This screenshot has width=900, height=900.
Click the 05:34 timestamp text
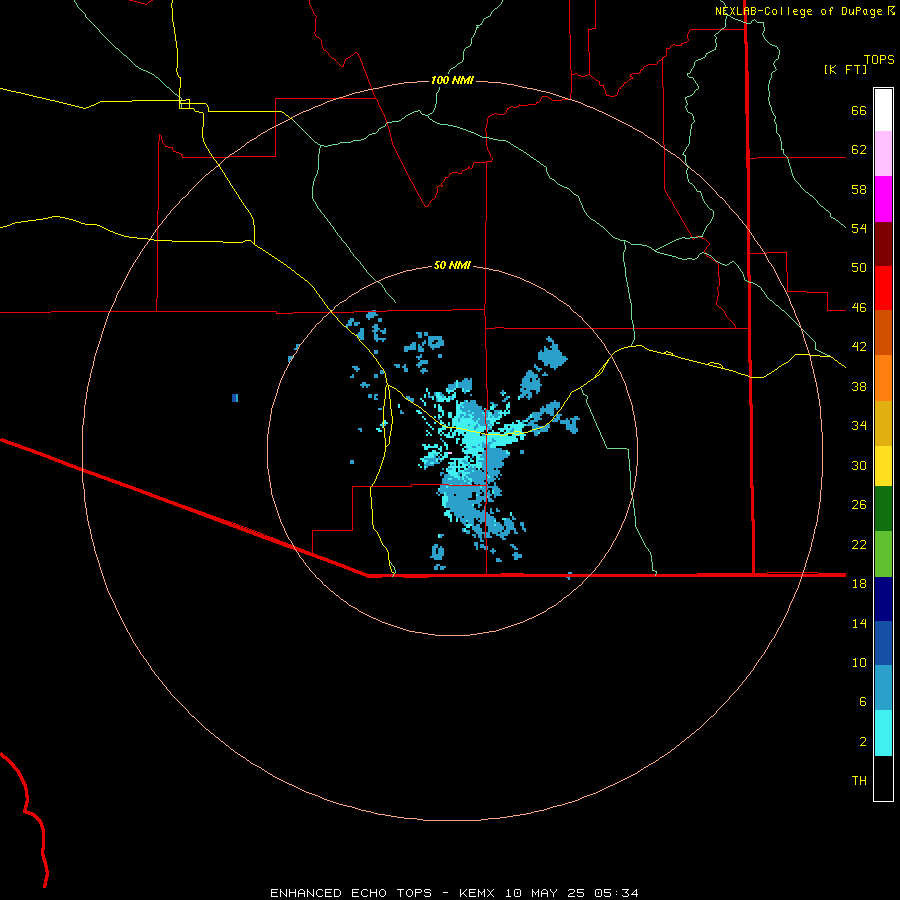[x=615, y=893]
